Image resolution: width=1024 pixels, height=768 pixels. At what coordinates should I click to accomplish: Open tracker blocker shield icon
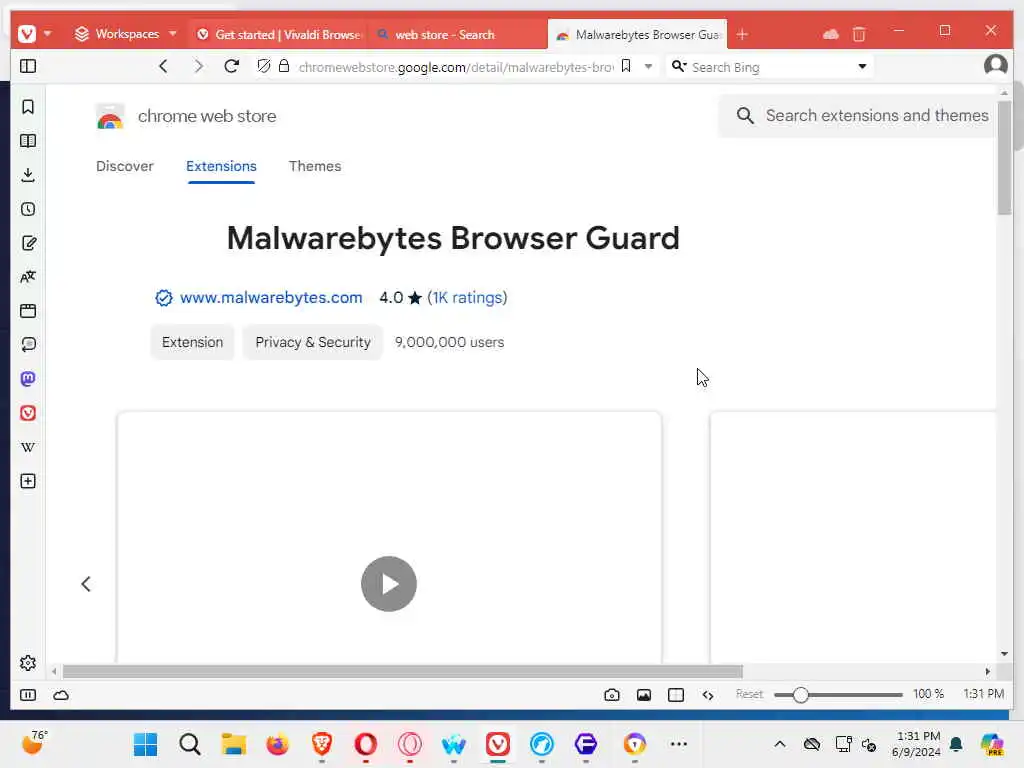tap(263, 66)
